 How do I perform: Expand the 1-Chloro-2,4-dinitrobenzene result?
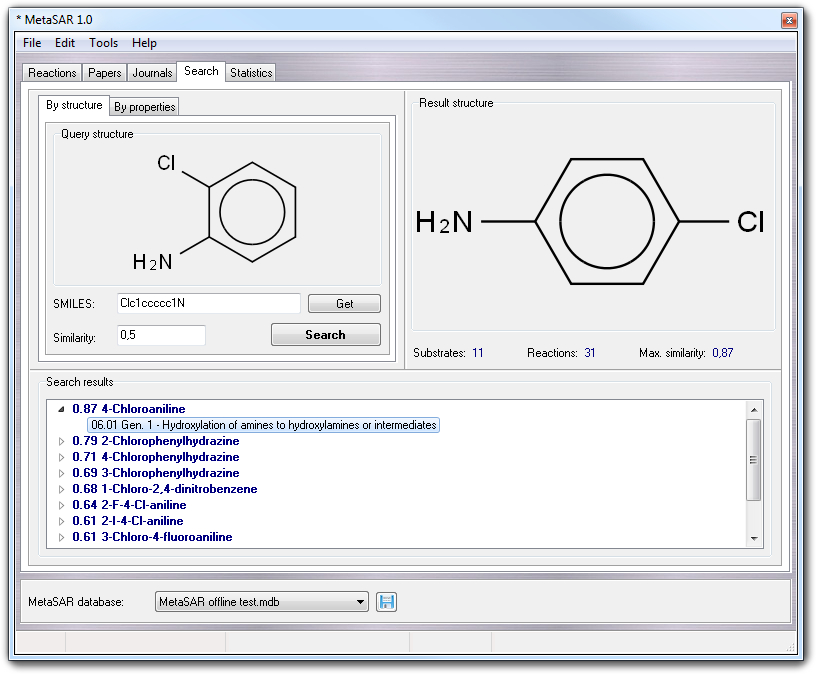pyautogui.click(x=61, y=489)
